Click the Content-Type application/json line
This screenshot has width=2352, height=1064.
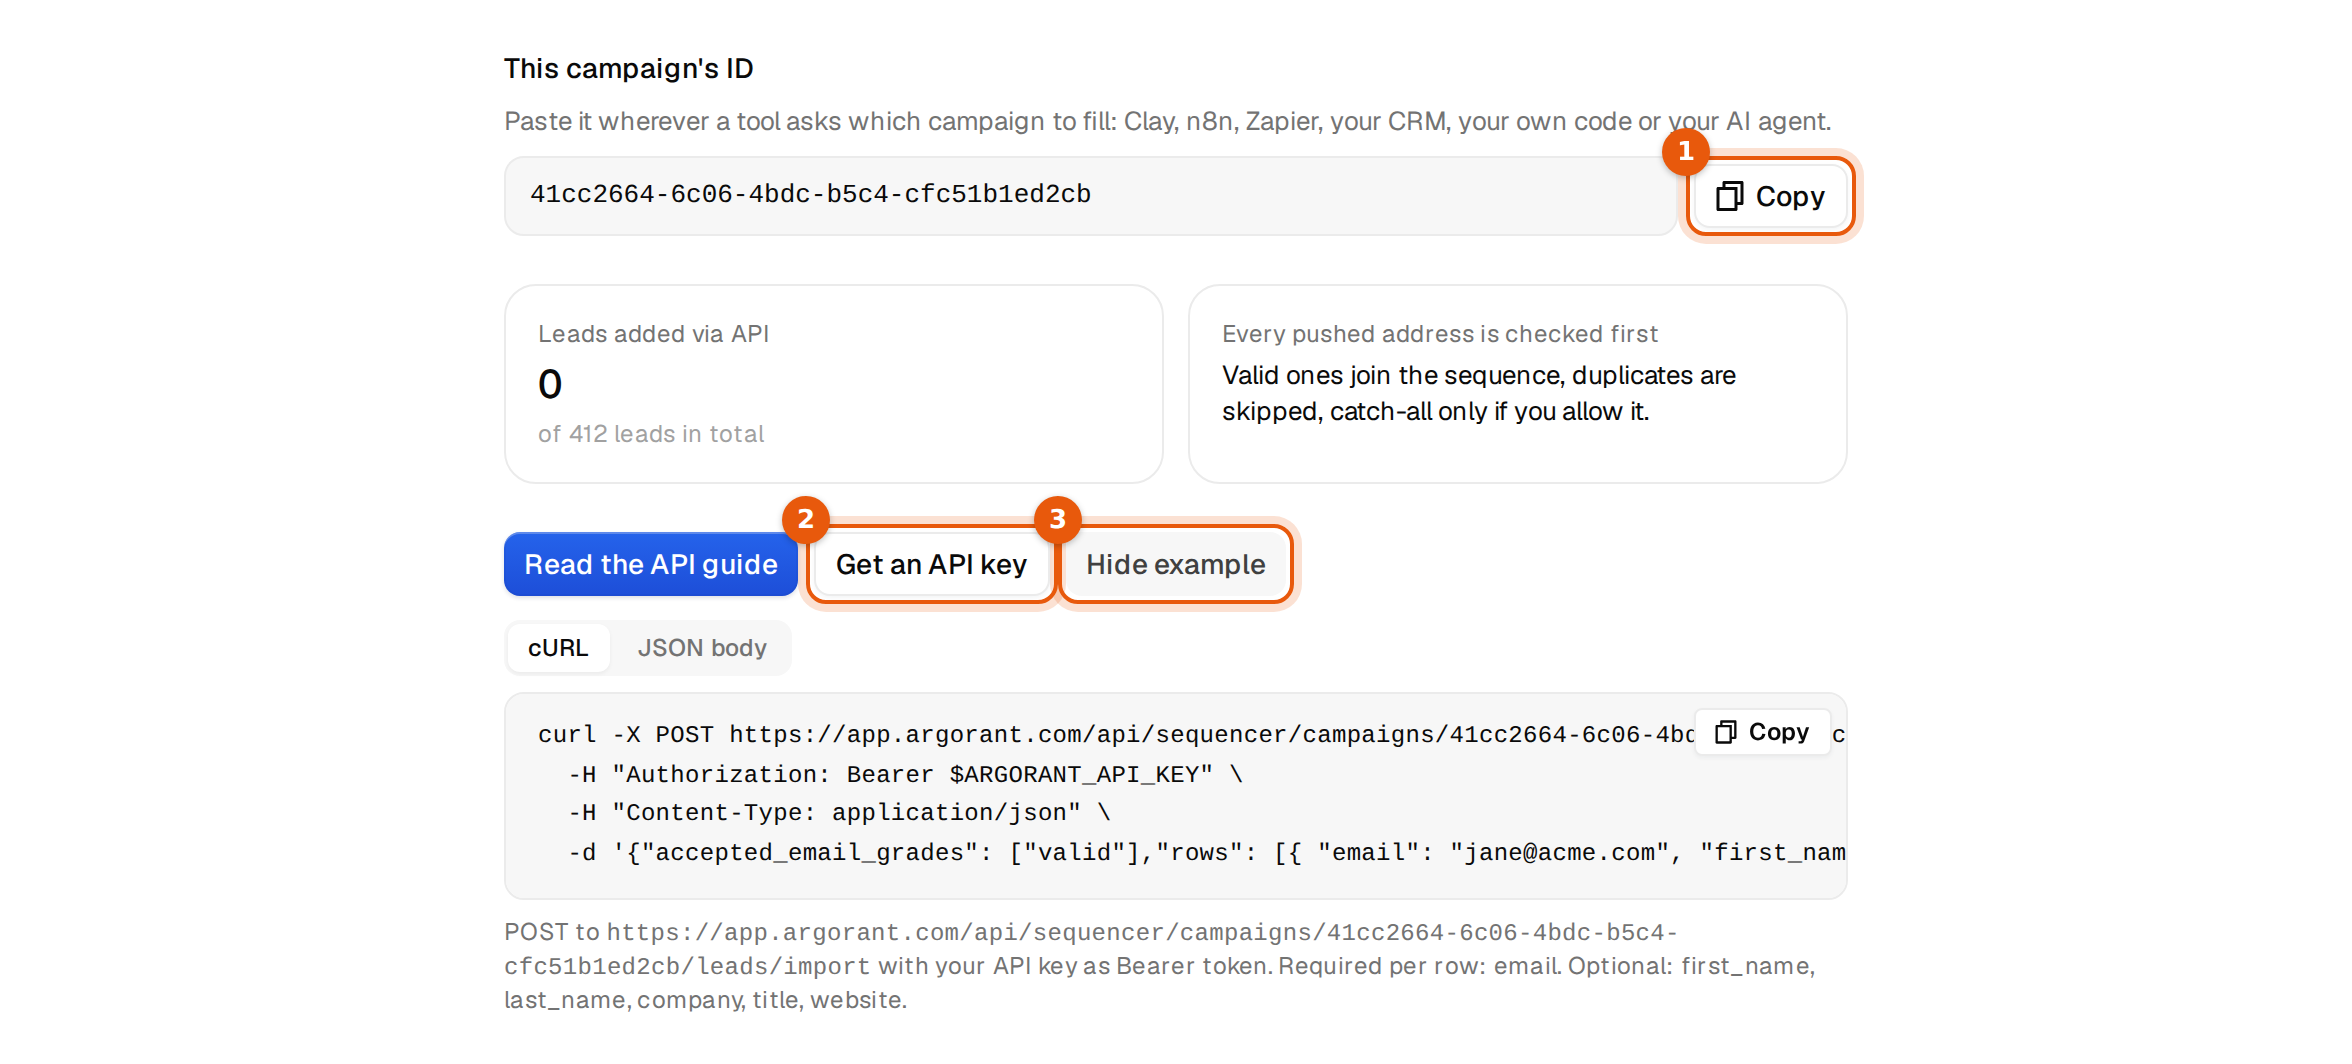(x=839, y=812)
